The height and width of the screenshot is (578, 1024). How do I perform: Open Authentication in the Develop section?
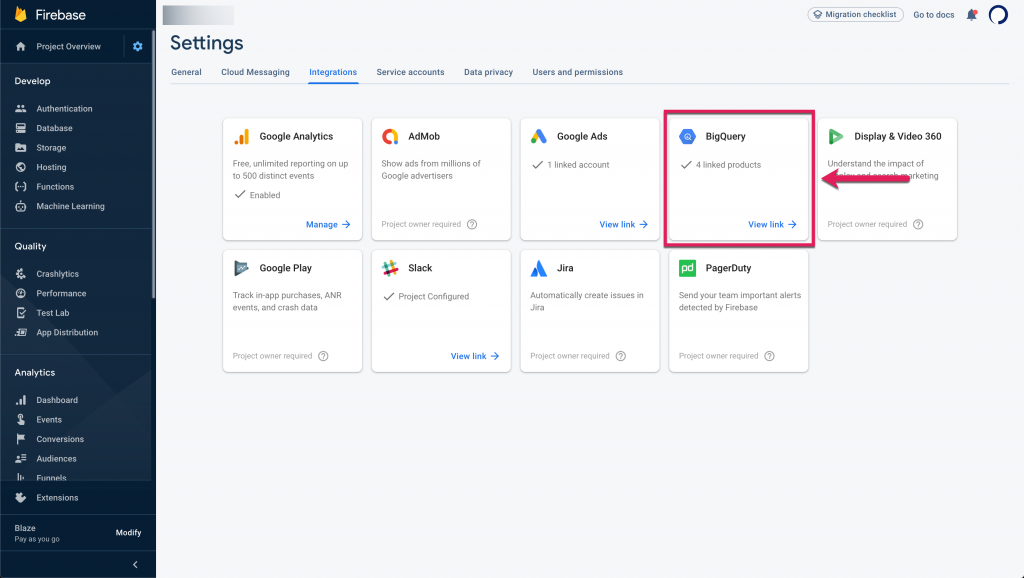pyautogui.click(x=64, y=109)
